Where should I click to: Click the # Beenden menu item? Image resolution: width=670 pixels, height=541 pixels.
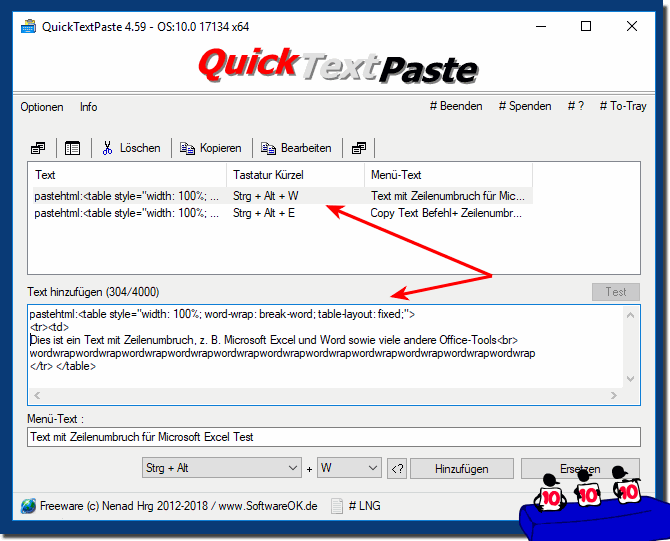pyautogui.click(x=456, y=106)
